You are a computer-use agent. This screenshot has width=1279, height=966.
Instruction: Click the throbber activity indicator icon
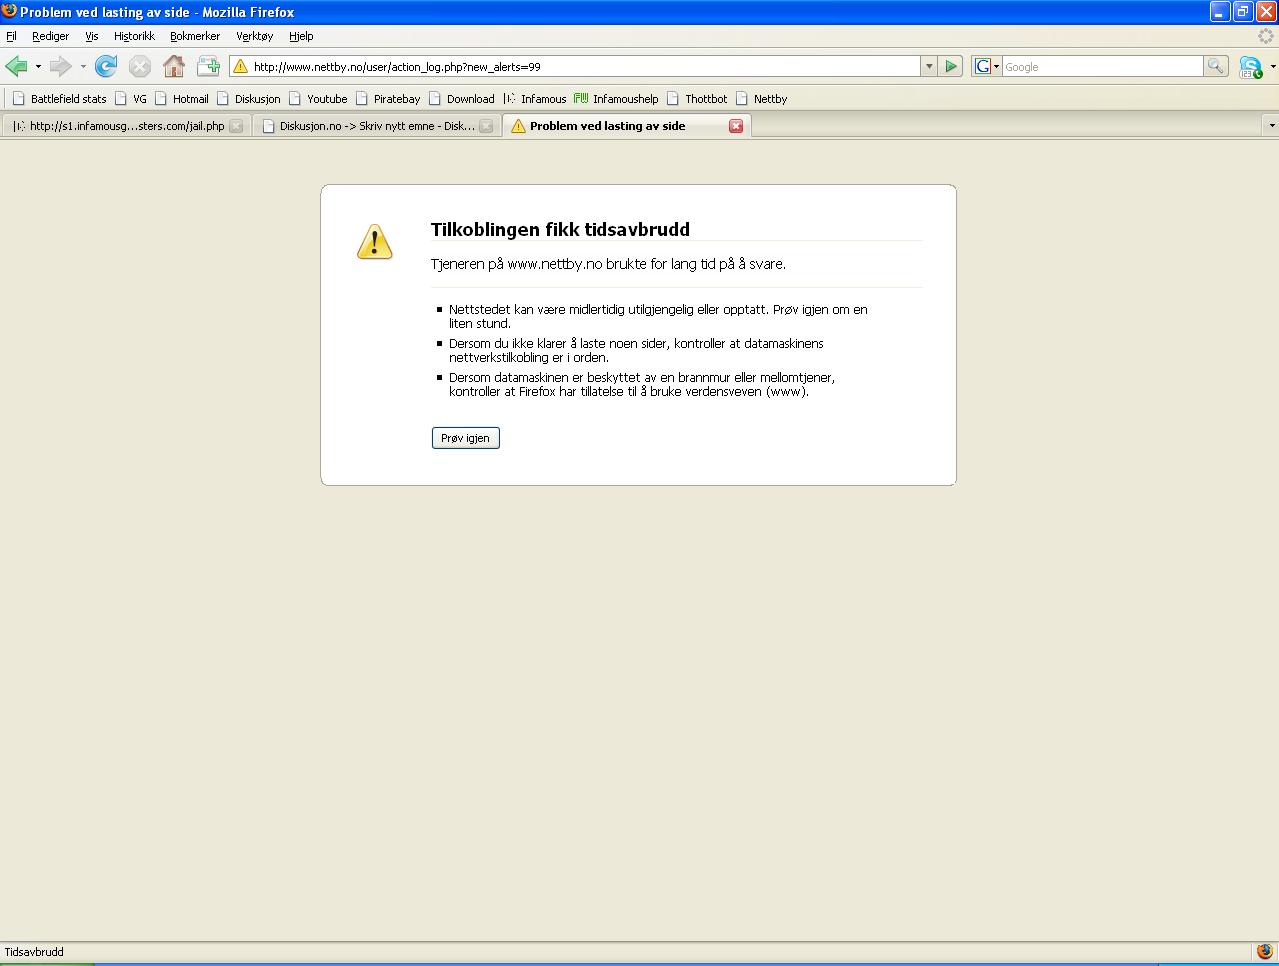pyautogui.click(x=1266, y=36)
